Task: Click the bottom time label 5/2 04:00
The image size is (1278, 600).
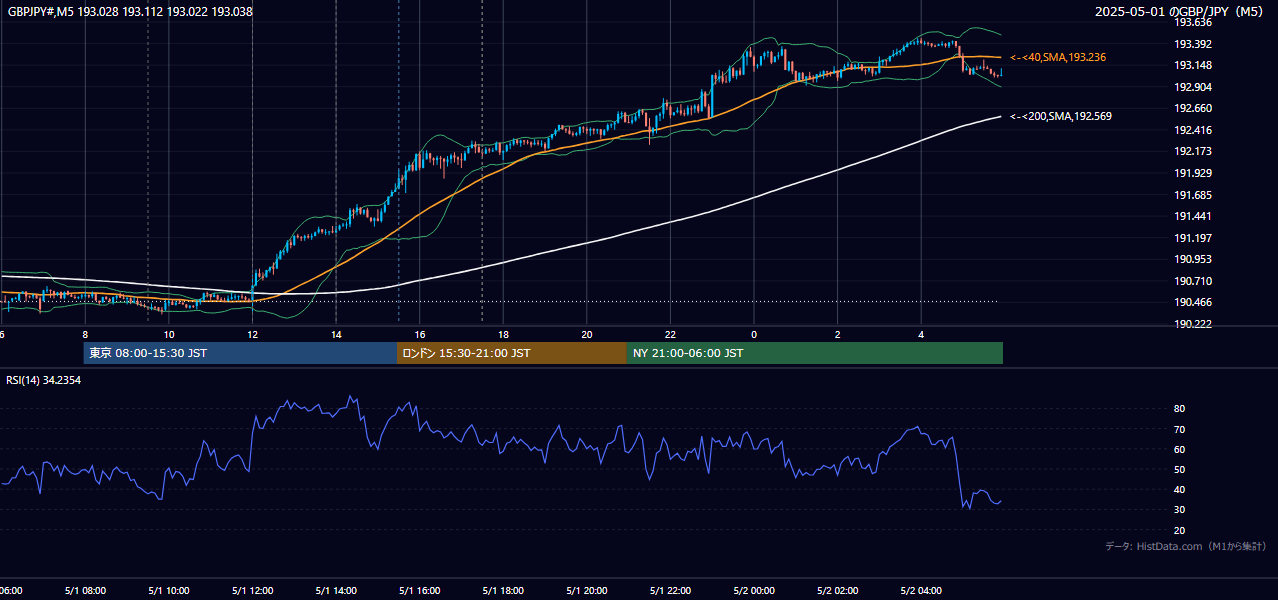Action: coord(921,591)
